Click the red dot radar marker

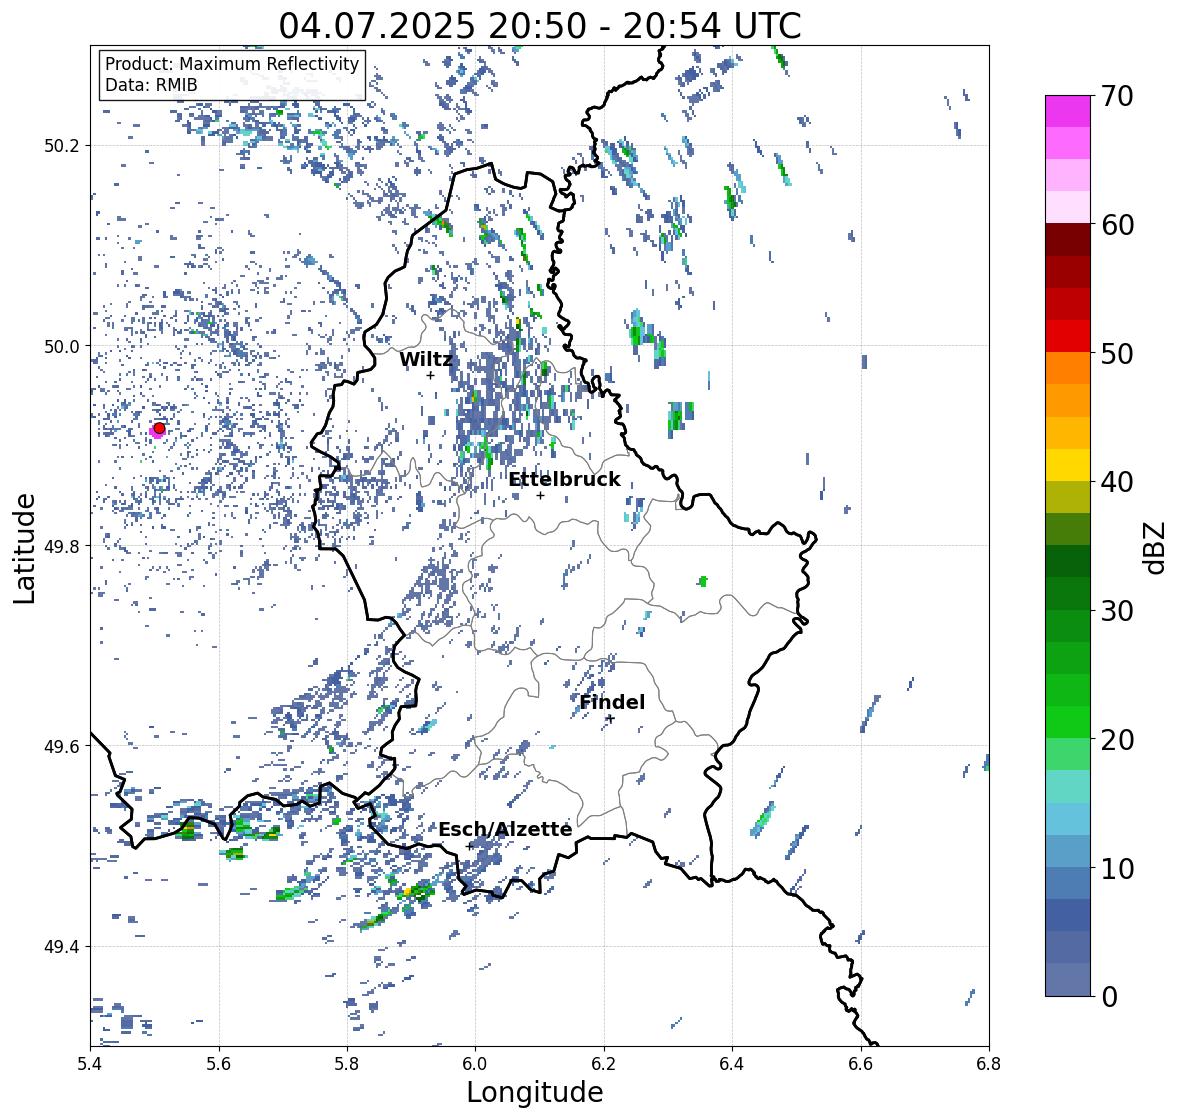[159, 428]
